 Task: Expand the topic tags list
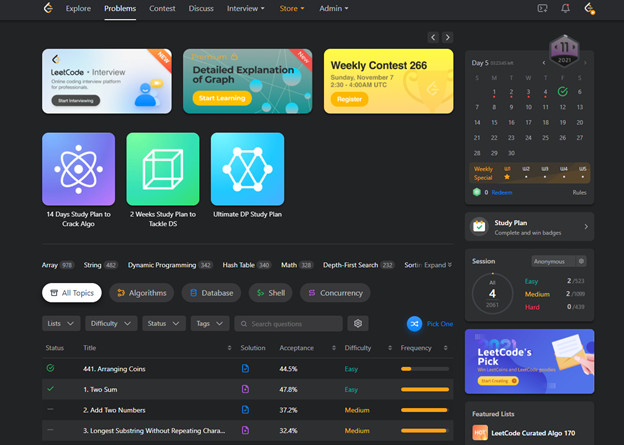click(437, 265)
